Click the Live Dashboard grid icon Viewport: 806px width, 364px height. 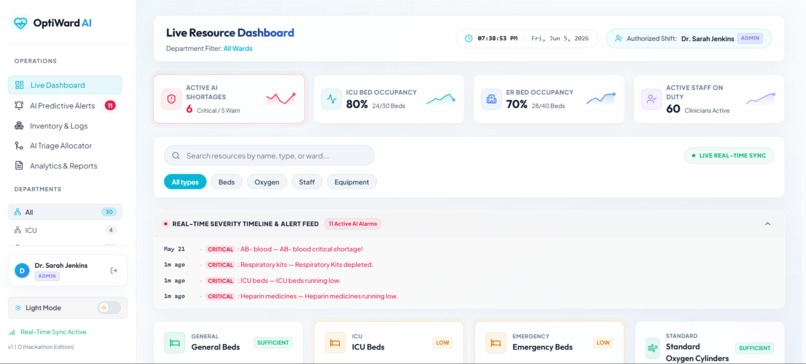[x=19, y=85]
